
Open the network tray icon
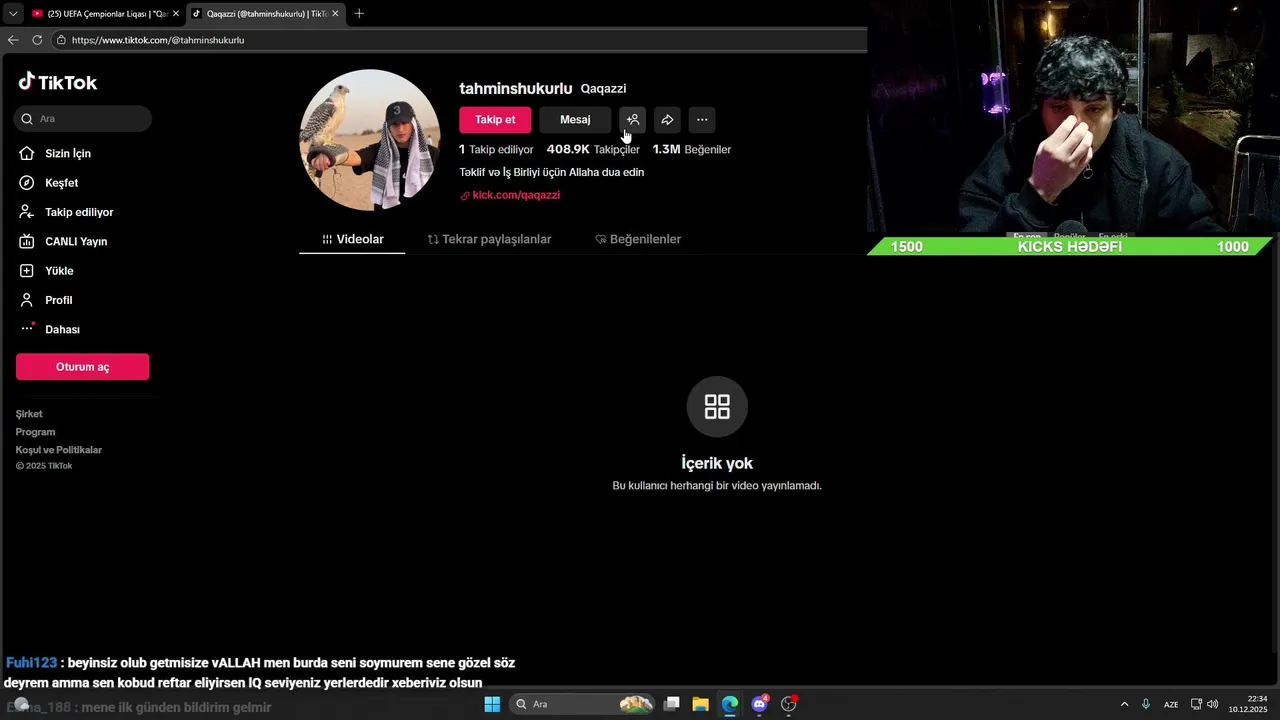pyautogui.click(x=1197, y=704)
